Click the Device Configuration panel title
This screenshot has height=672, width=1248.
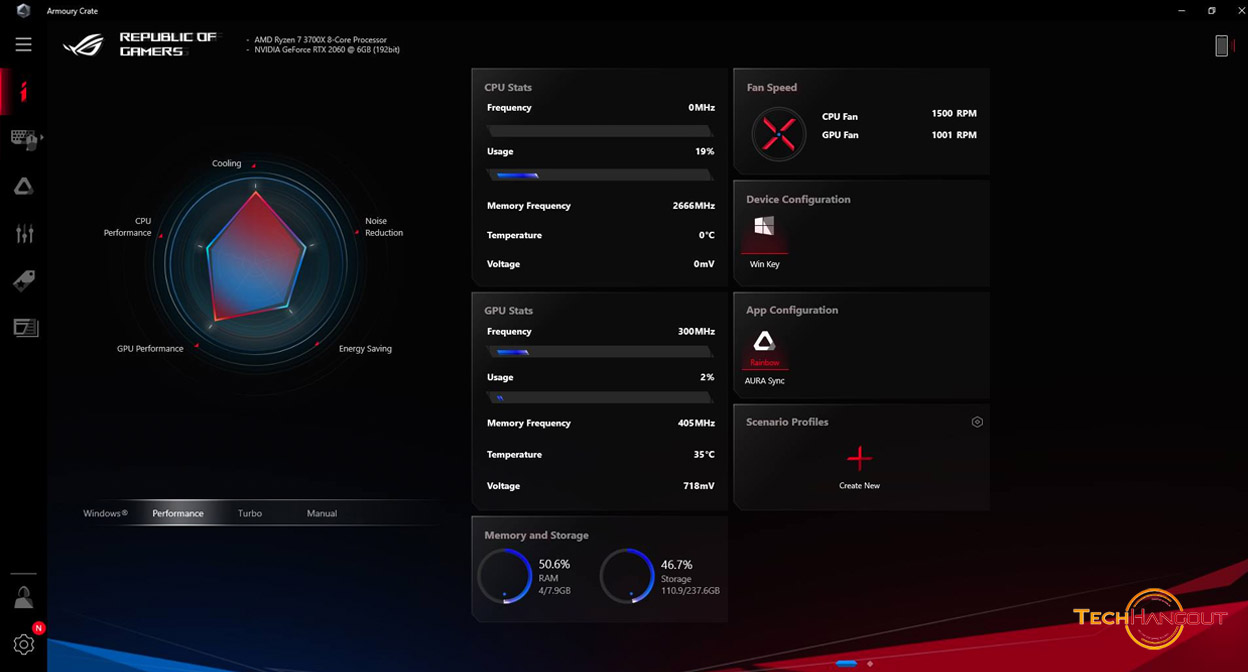pyautogui.click(x=798, y=200)
